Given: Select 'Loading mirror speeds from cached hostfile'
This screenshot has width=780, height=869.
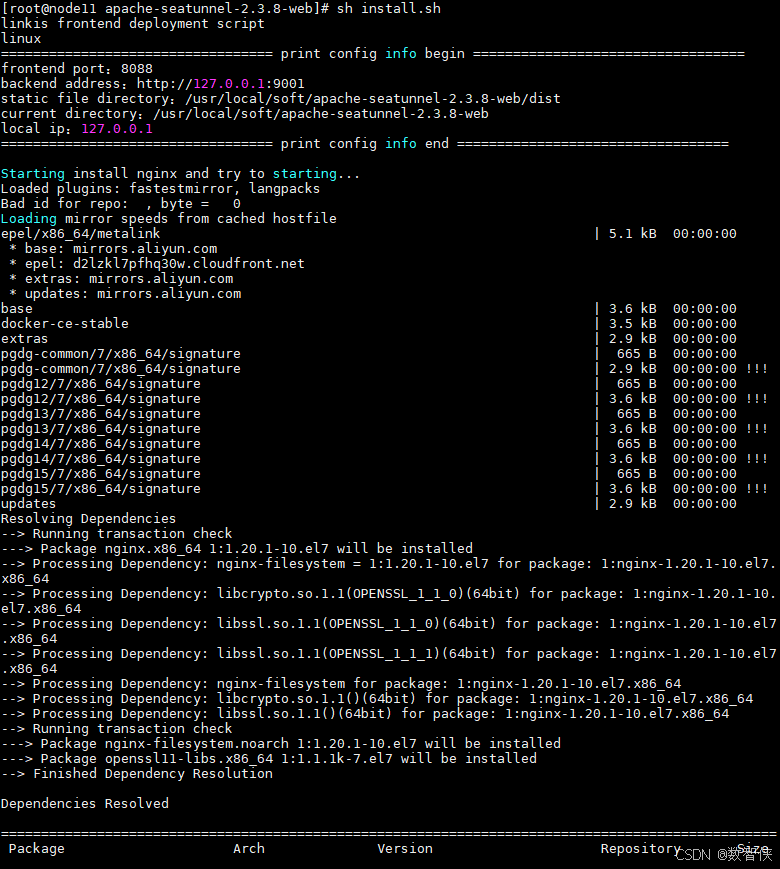Looking at the screenshot, I should (x=169, y=218).
